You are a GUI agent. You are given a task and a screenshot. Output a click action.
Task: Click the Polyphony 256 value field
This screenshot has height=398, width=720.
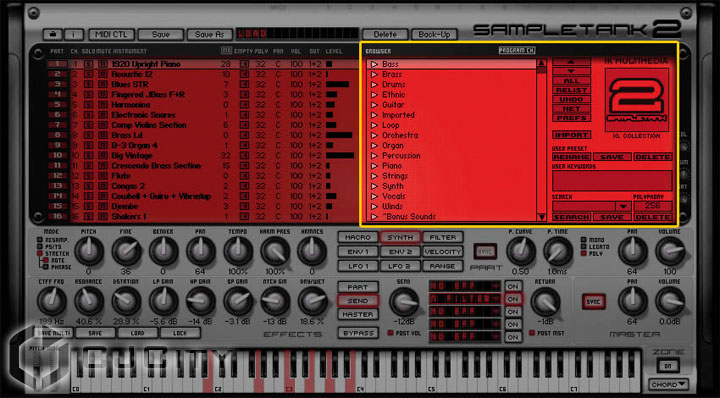[x=653, y=207]
